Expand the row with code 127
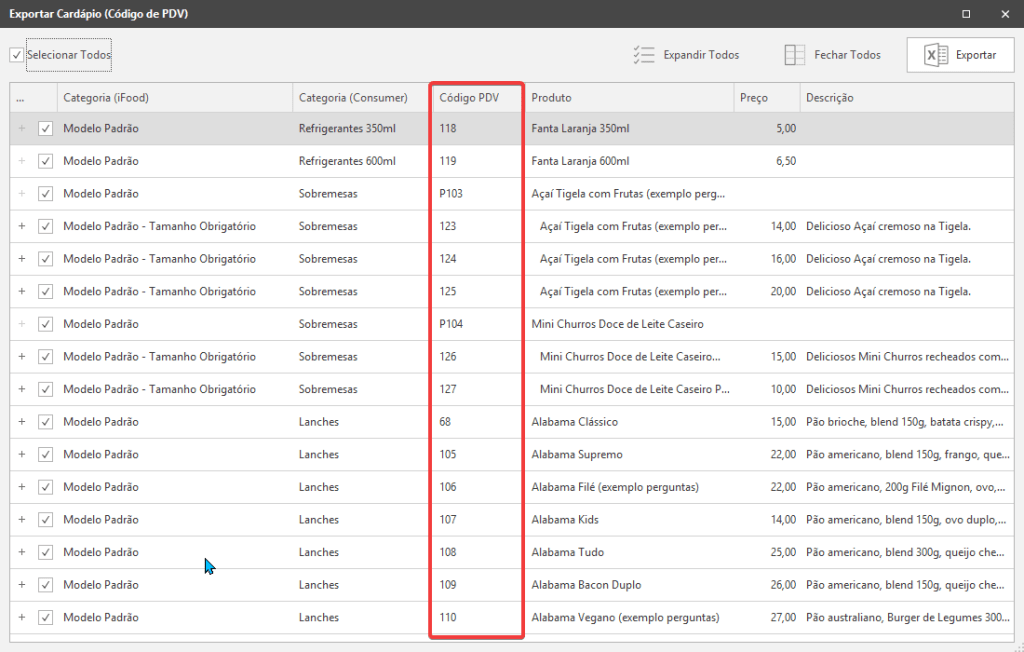This screenshot has height=652, width=1024. pos(22,389)
